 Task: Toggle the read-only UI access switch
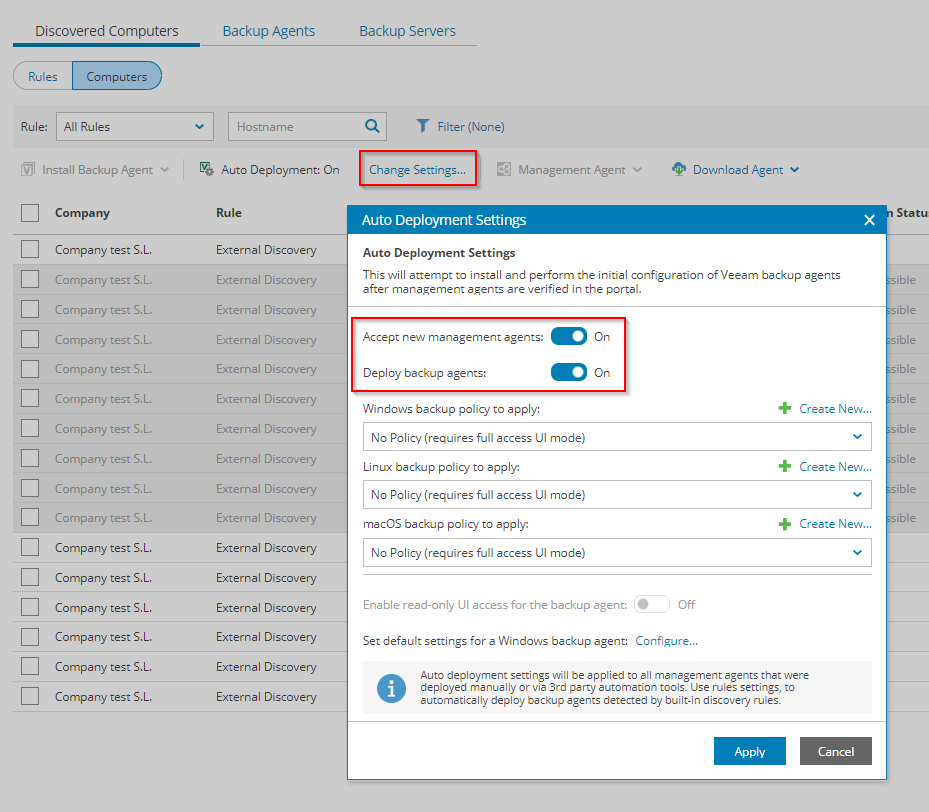(652, 604)
